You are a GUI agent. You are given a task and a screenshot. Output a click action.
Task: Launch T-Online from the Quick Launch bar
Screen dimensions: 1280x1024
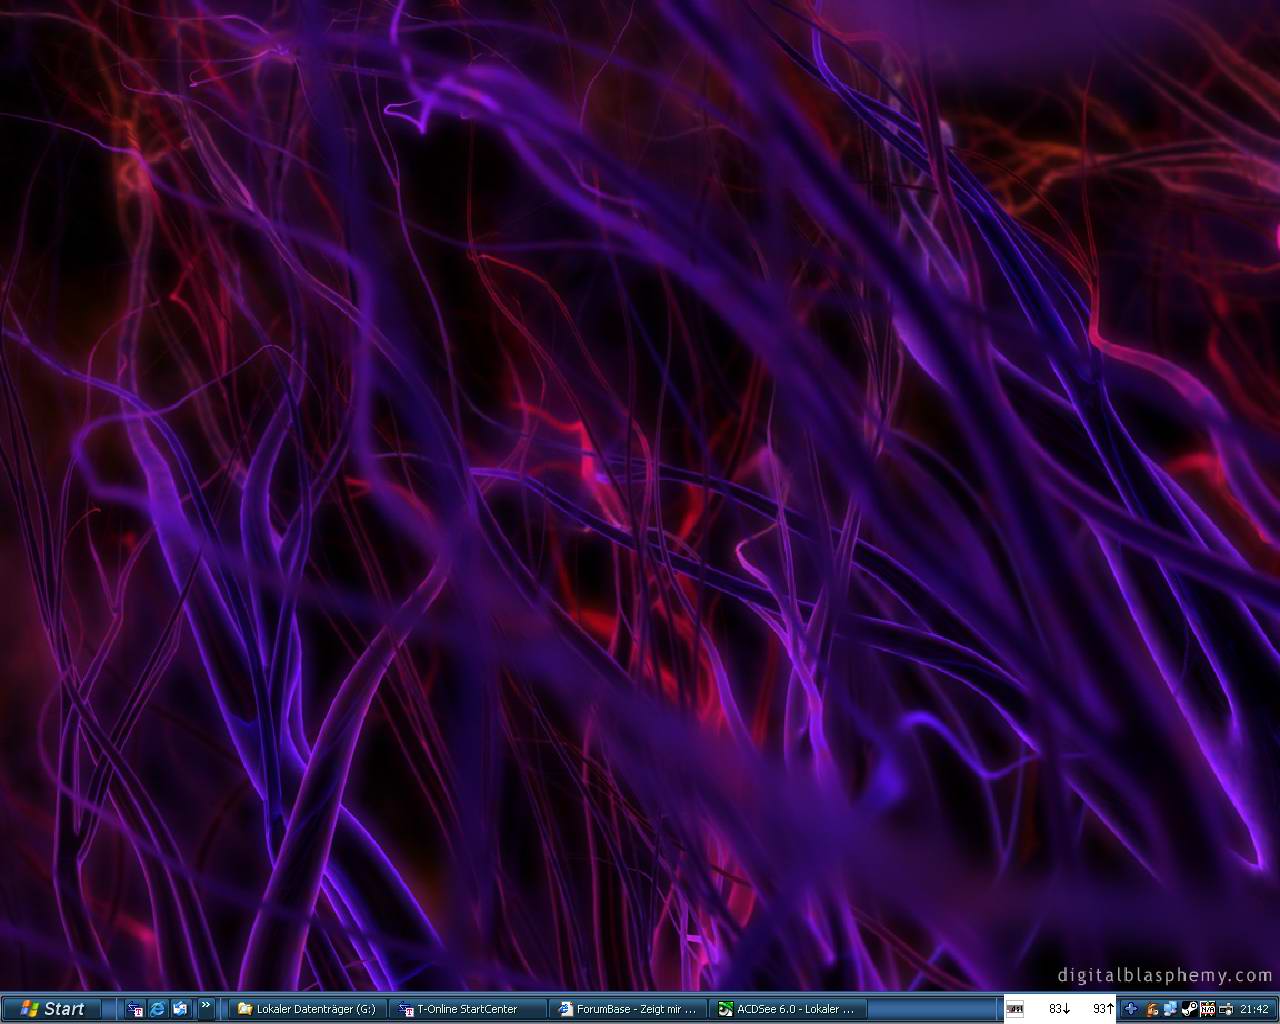(x=135, y=1009)
